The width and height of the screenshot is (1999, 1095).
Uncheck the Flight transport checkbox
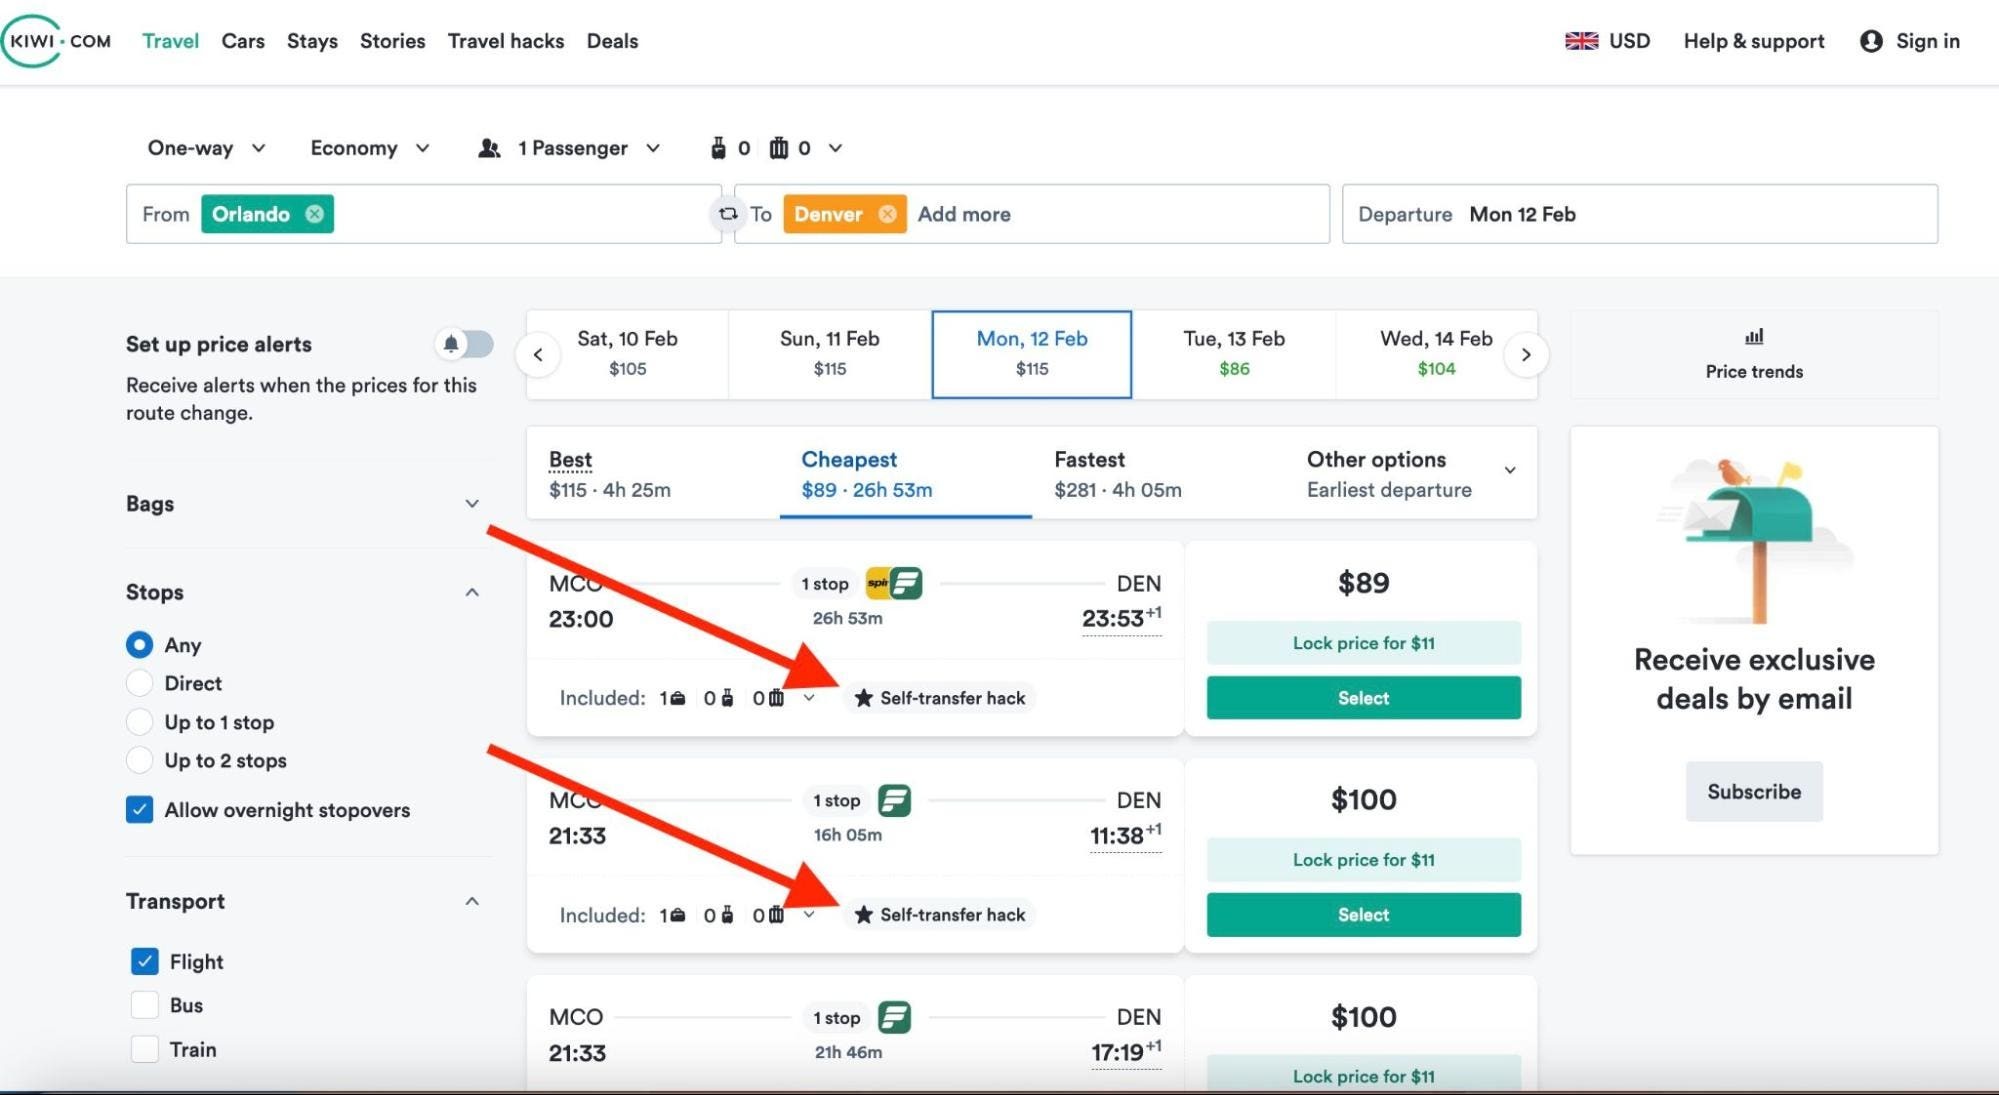coord(145,962)
